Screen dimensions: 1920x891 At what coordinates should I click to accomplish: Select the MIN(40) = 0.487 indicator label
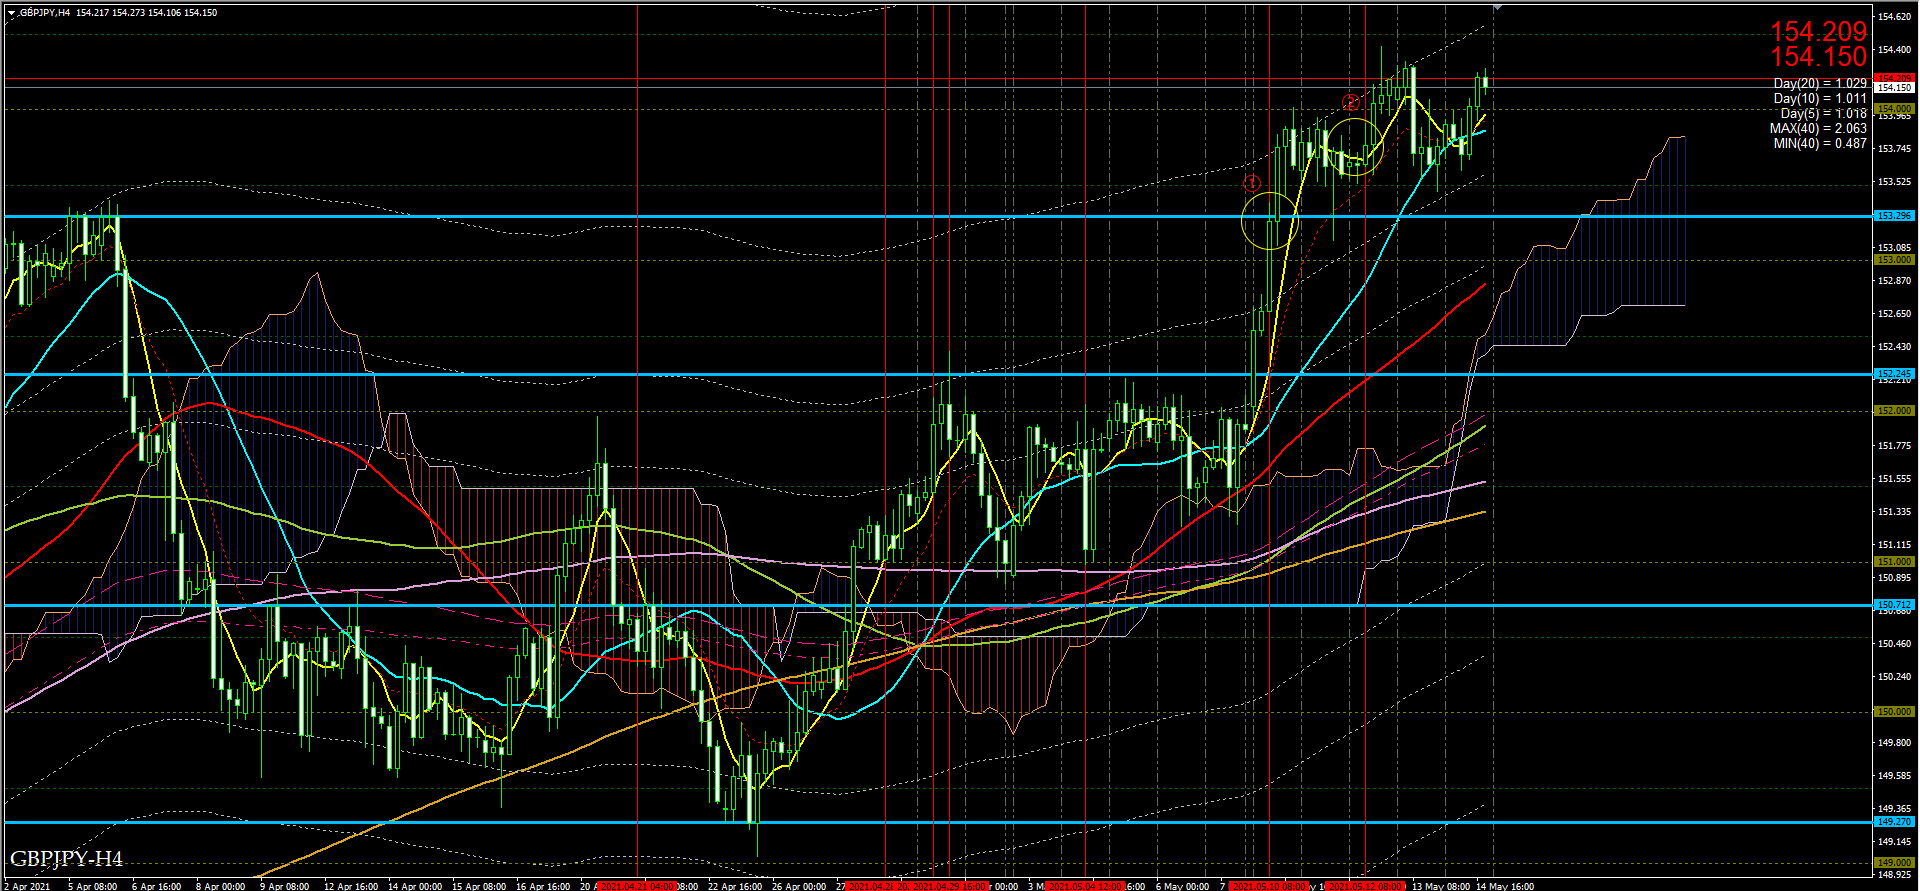point(1820,144)
